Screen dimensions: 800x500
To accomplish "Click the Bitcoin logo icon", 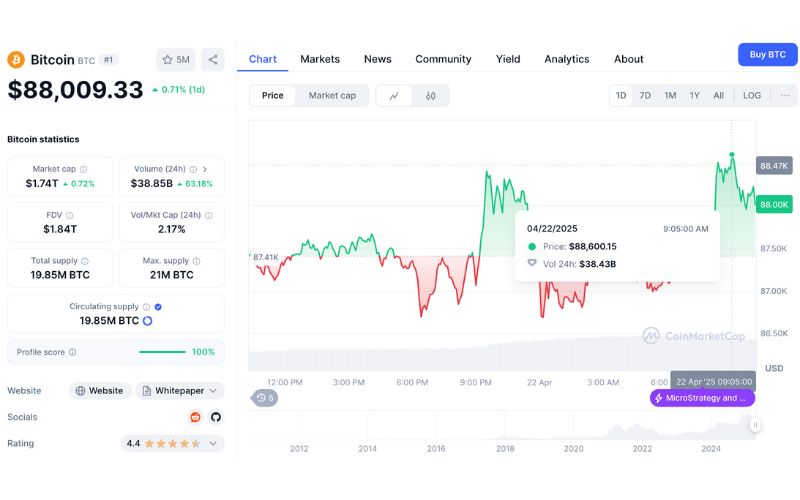I will coord(16,60).
